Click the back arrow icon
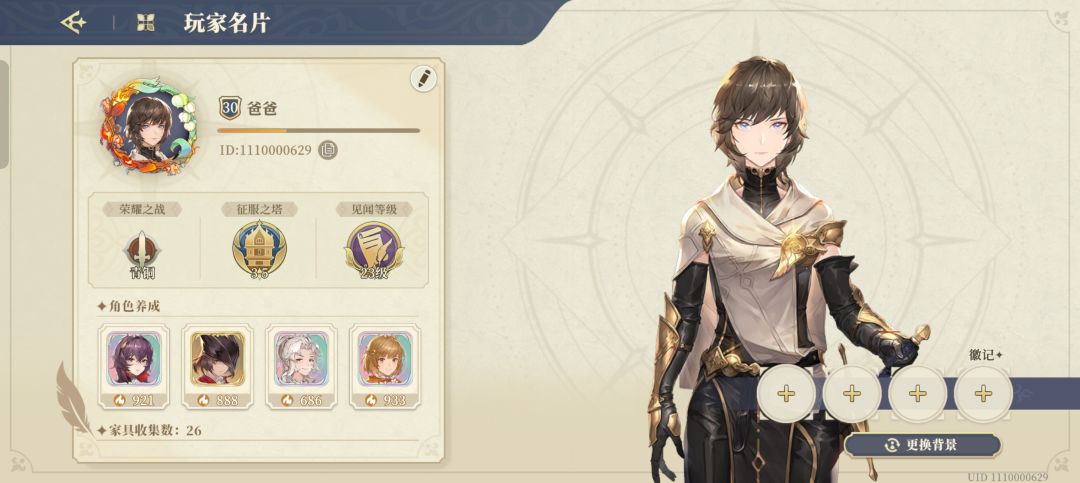The width and height of the screenshot is (1080, 483). pos(73,23)
